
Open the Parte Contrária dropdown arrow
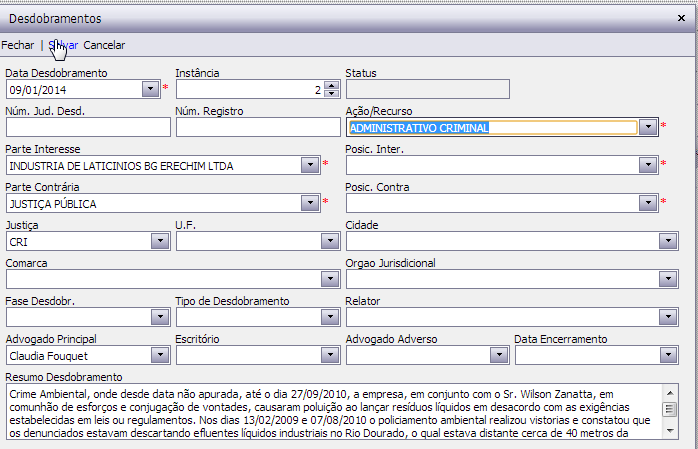point(309,203)
